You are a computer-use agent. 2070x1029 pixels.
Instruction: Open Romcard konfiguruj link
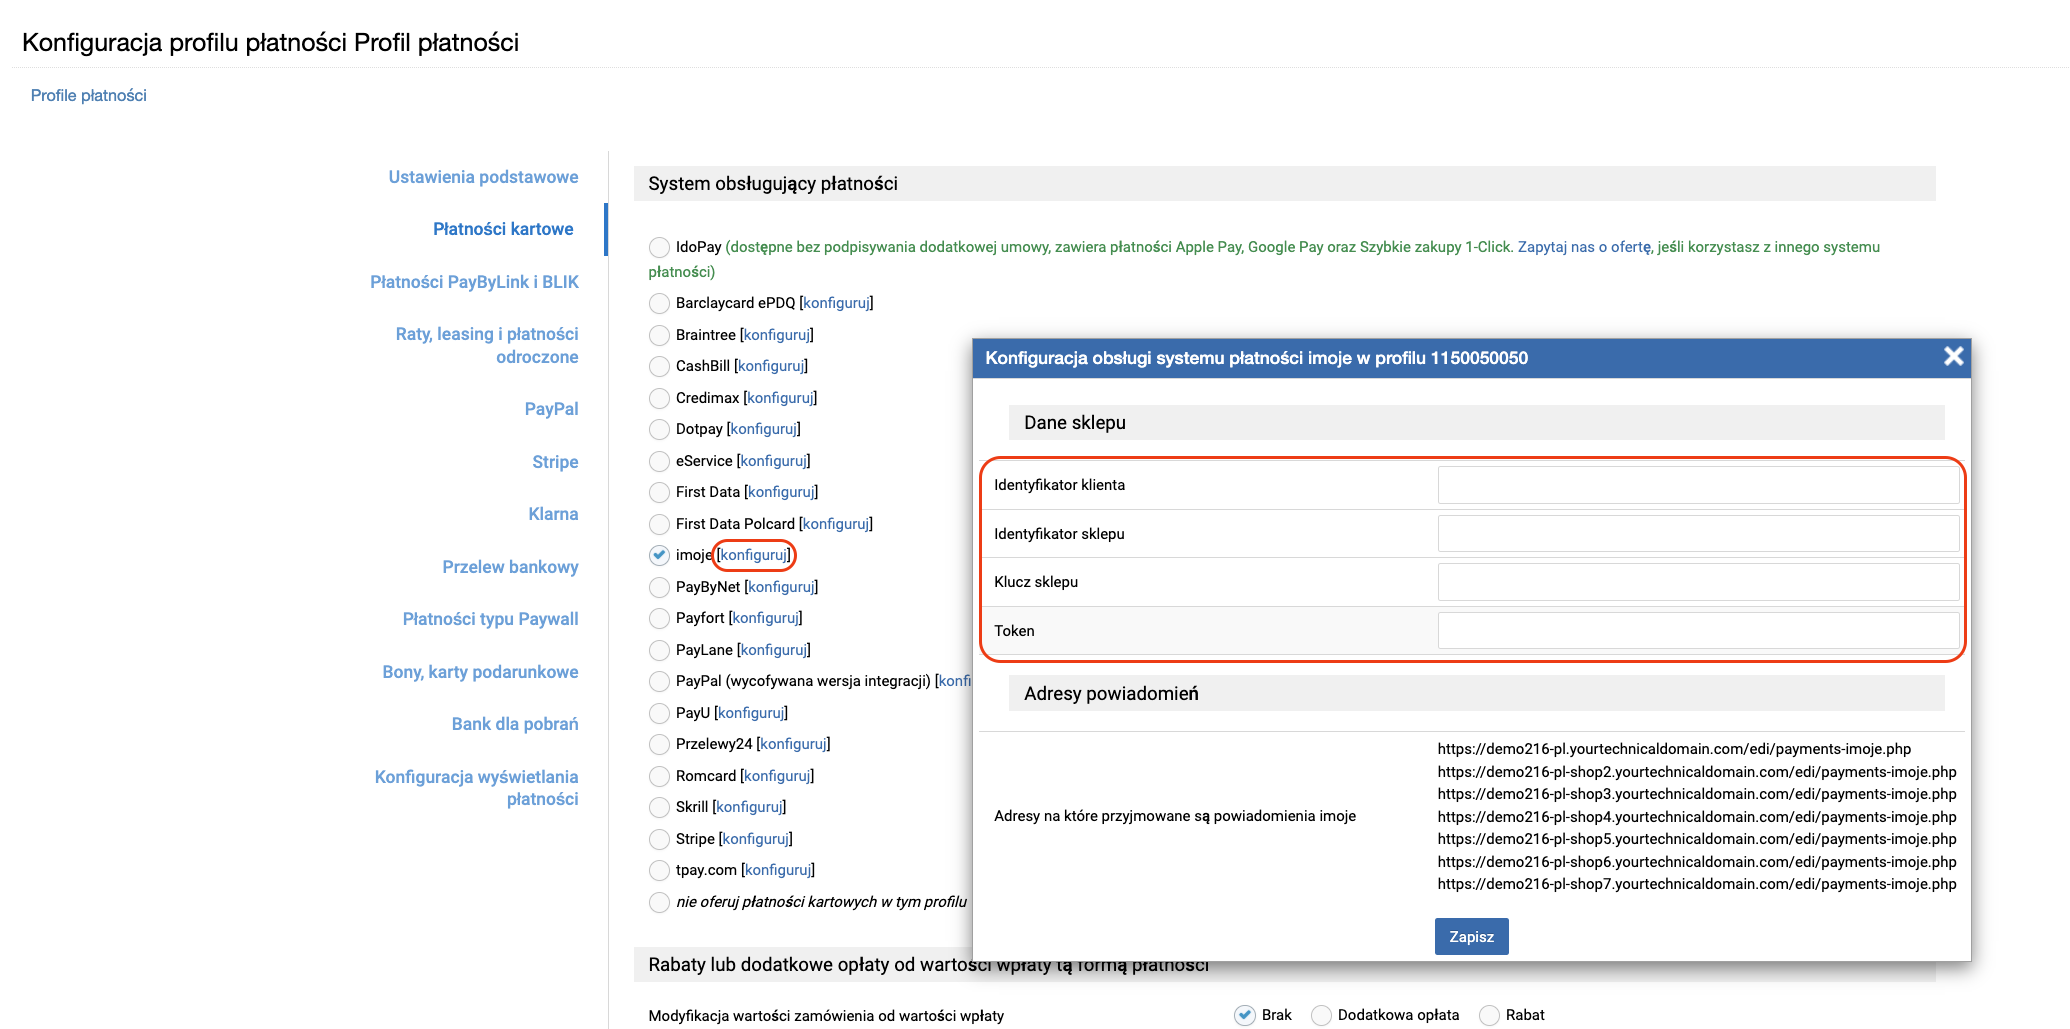pos(777,776)
